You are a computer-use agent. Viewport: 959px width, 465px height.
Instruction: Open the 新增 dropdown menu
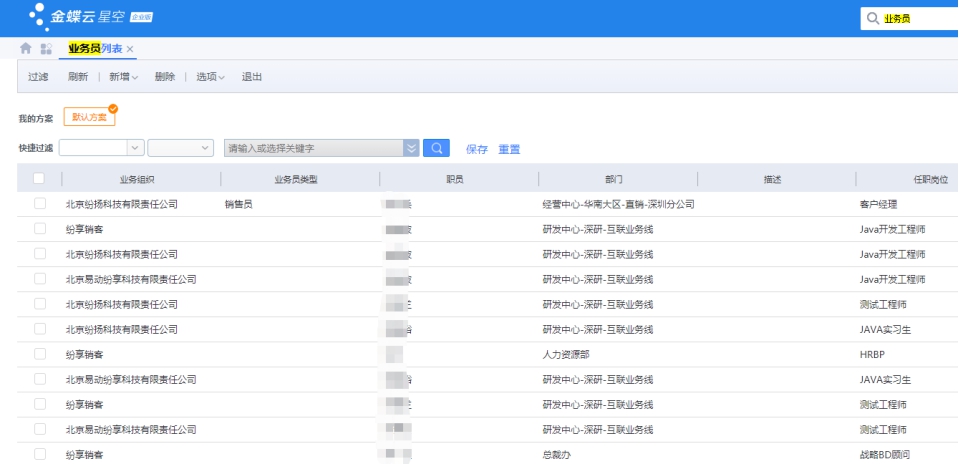(124, 76)
